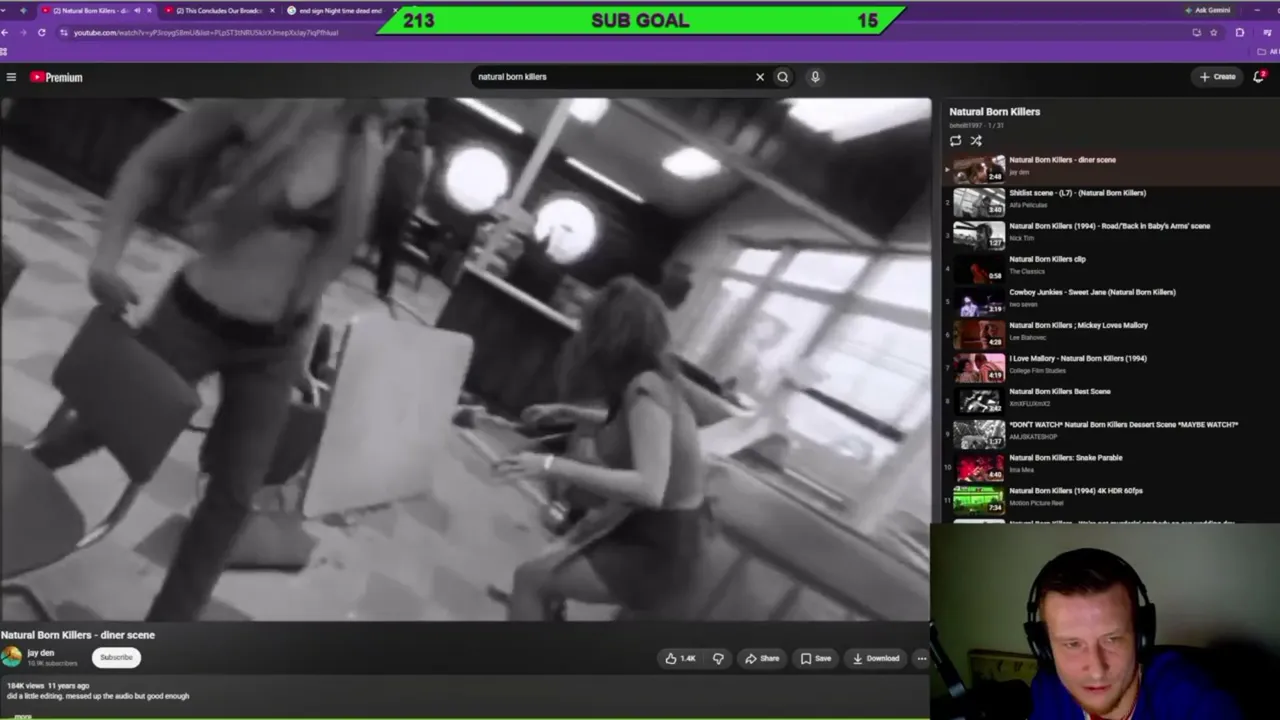Switch to This Concludes Our Broadcast tab
This screenshot has width=1280, height=720.
click(218, 10)
